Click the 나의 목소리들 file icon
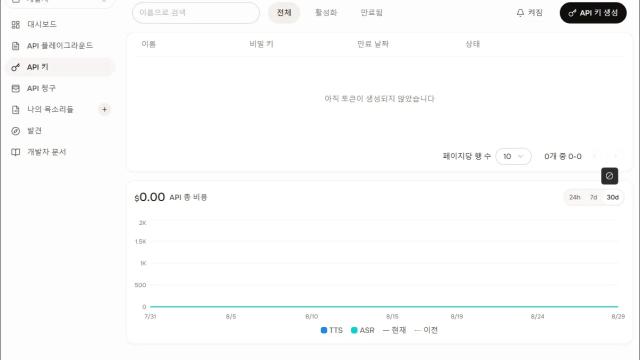Screen dimensions: 640x360 [x=16, y=109]
